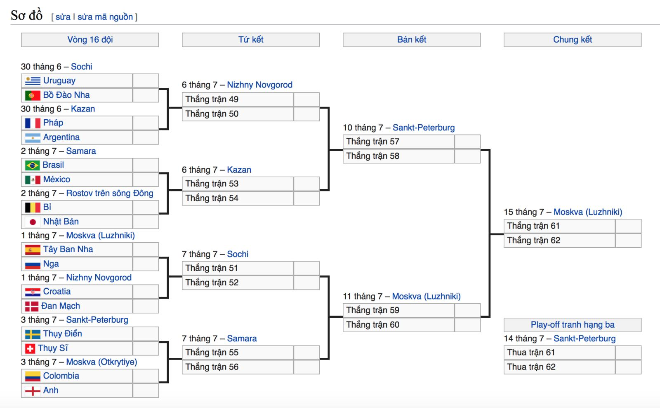
Task: Click the 'sửa mã nguồn' link
Action: 105,17
